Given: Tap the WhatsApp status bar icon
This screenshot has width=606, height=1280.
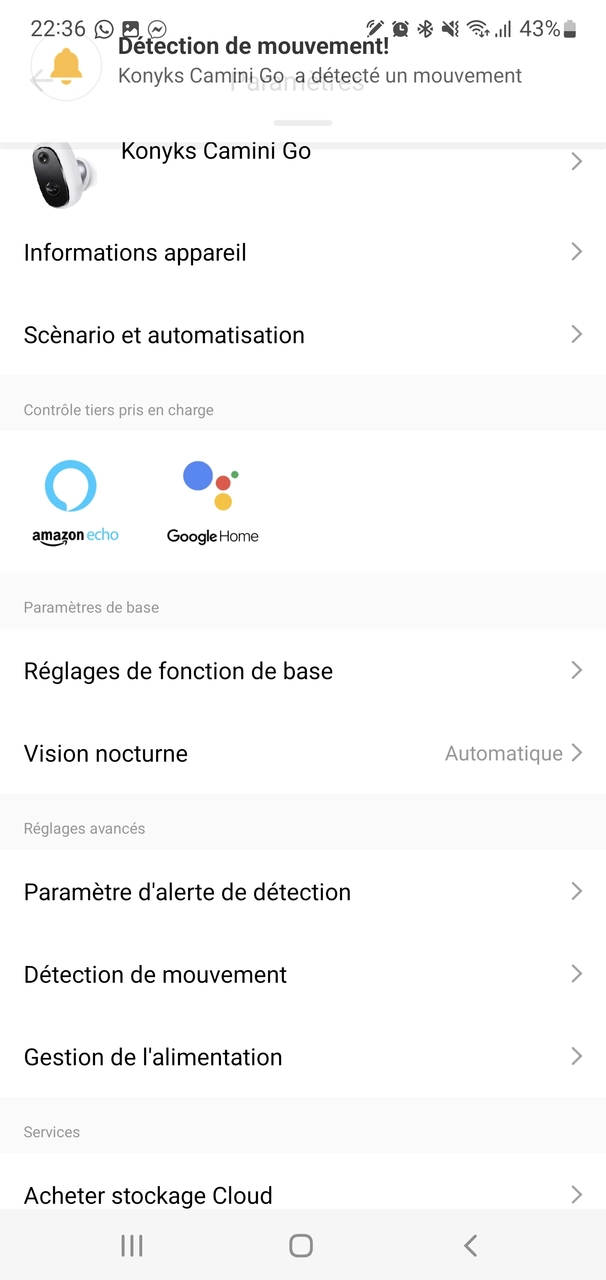Looking at the screenshot, I should point(104,29).
